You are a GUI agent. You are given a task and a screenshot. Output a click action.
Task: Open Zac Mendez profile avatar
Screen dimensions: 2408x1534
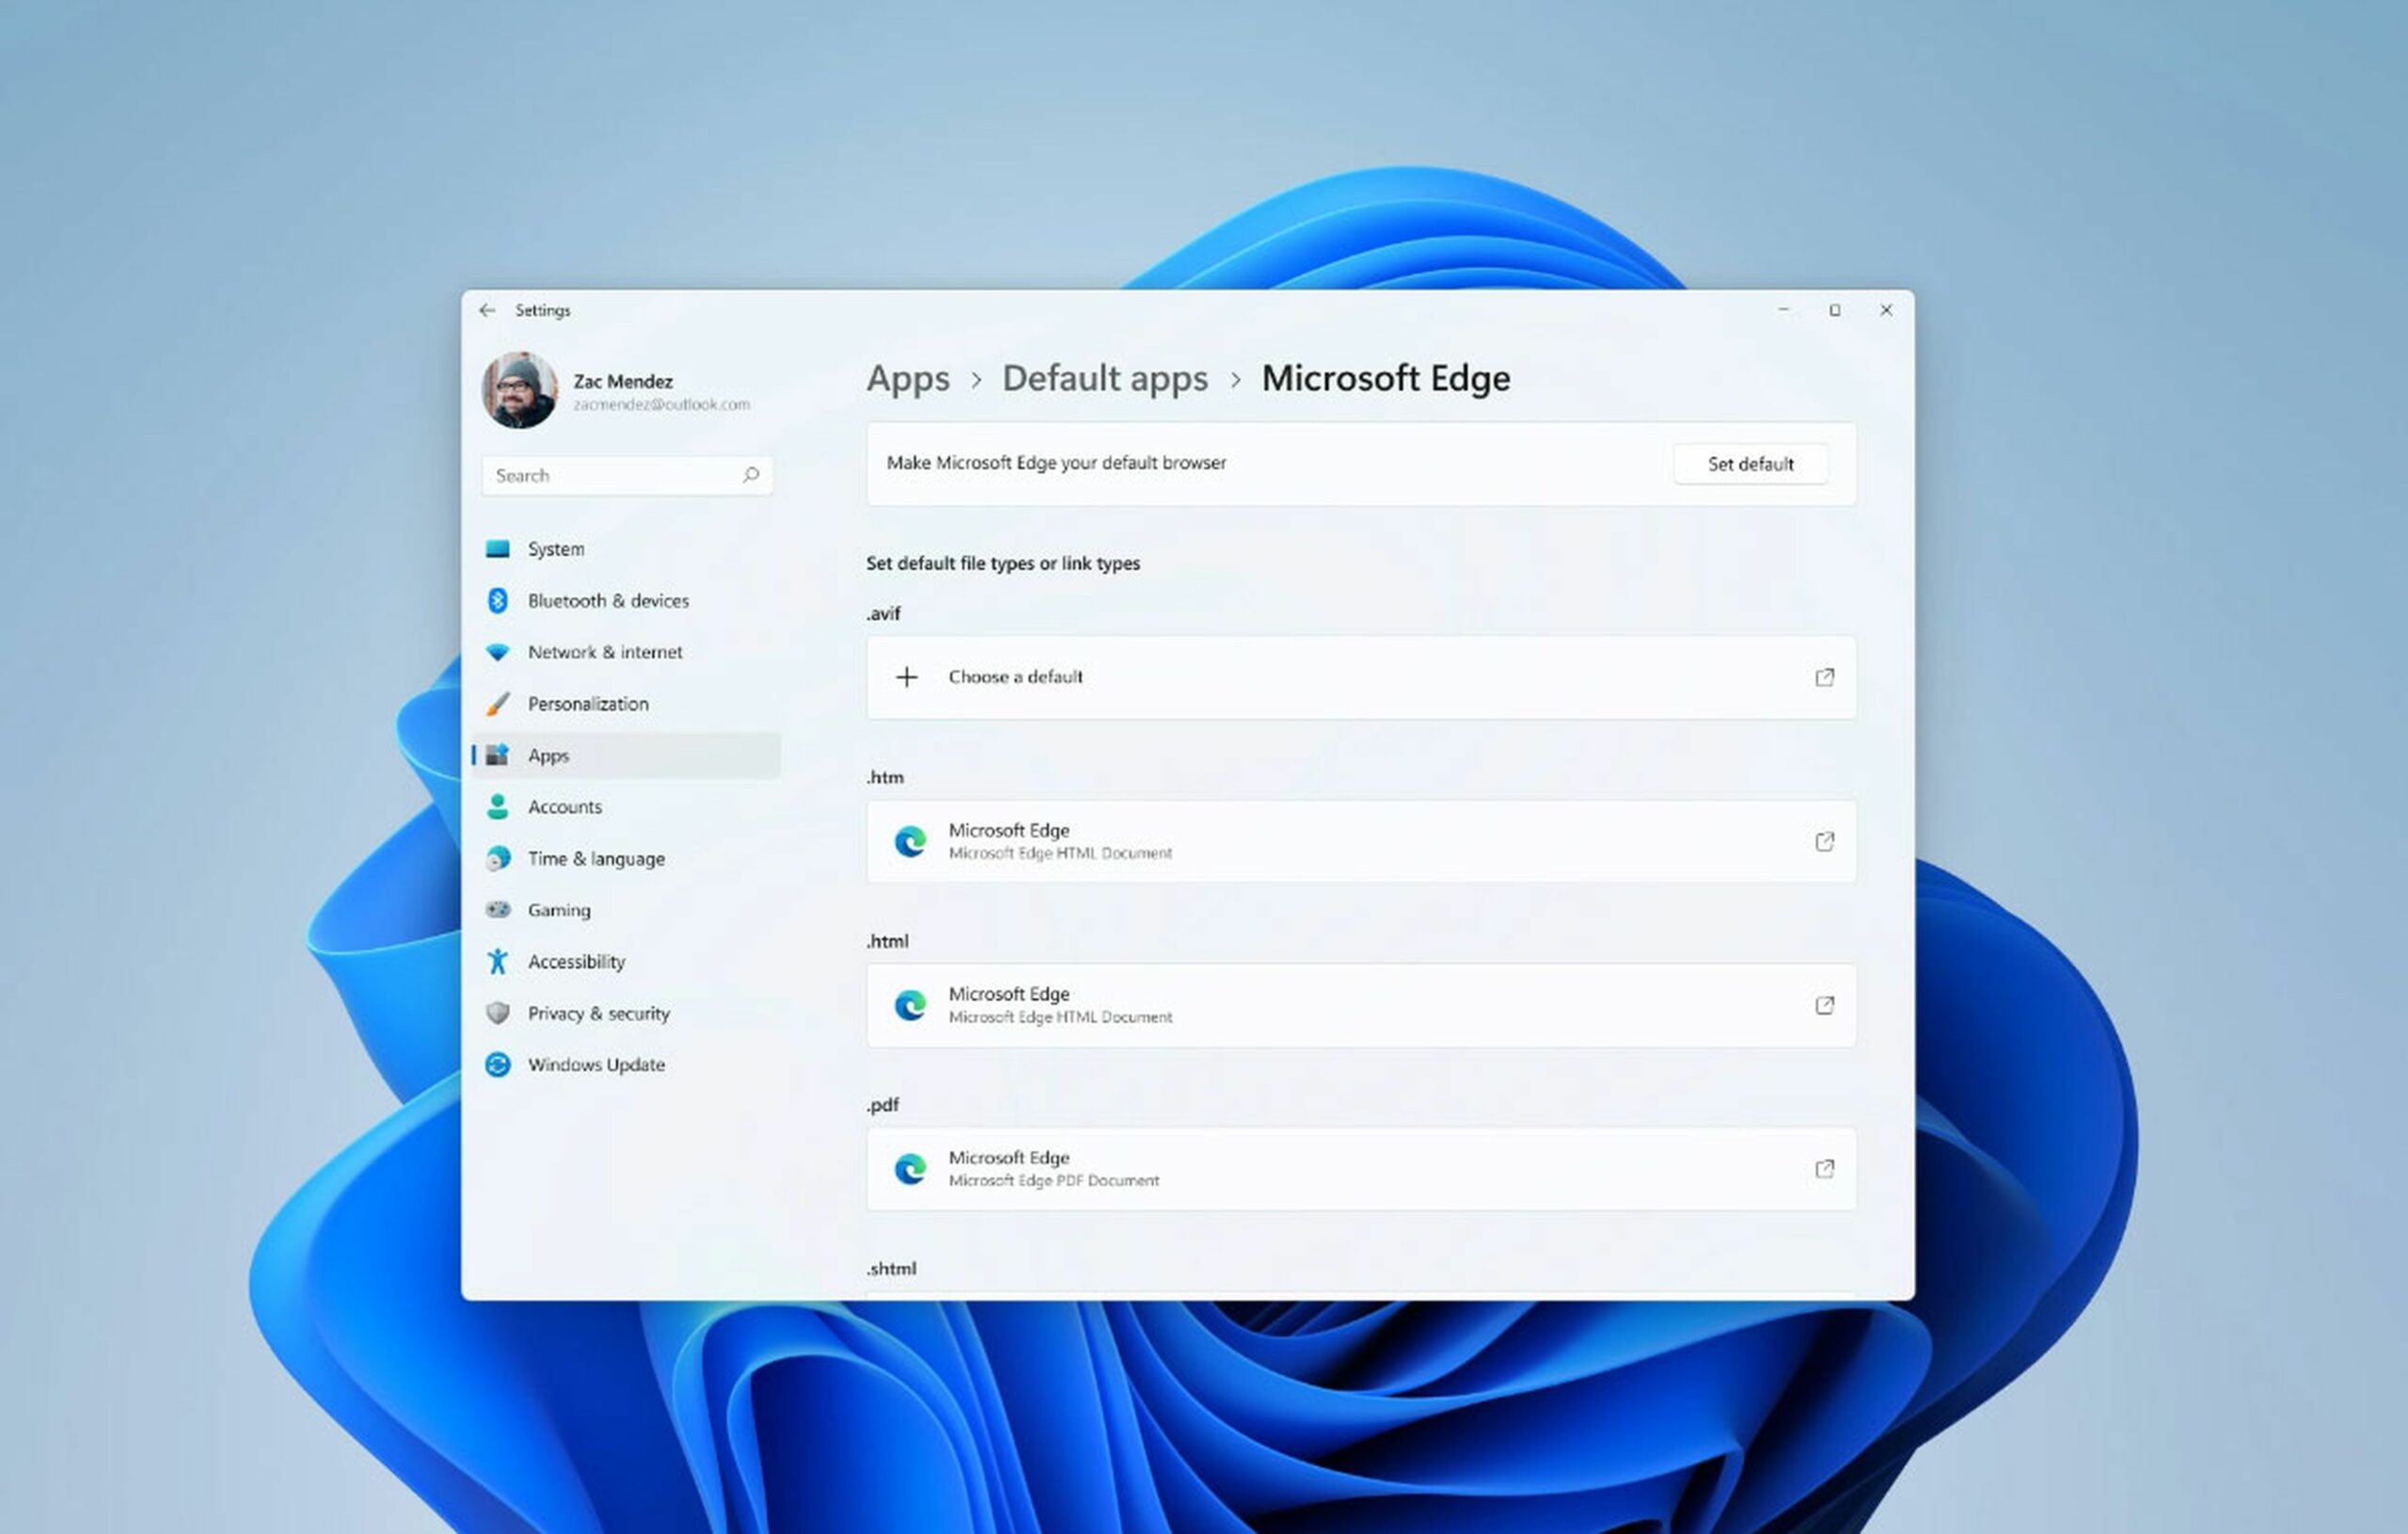(519, 390)
